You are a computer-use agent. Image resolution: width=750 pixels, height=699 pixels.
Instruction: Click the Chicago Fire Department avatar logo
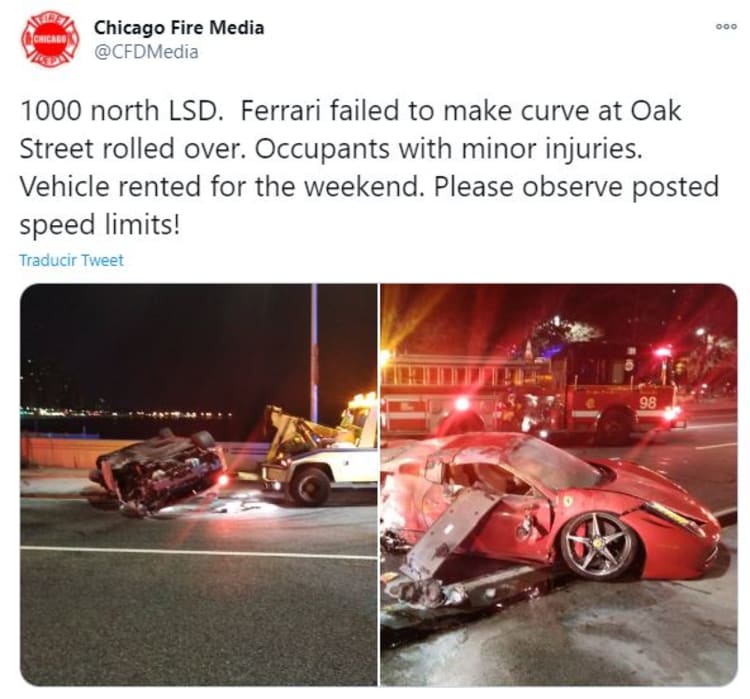(50, 39)
